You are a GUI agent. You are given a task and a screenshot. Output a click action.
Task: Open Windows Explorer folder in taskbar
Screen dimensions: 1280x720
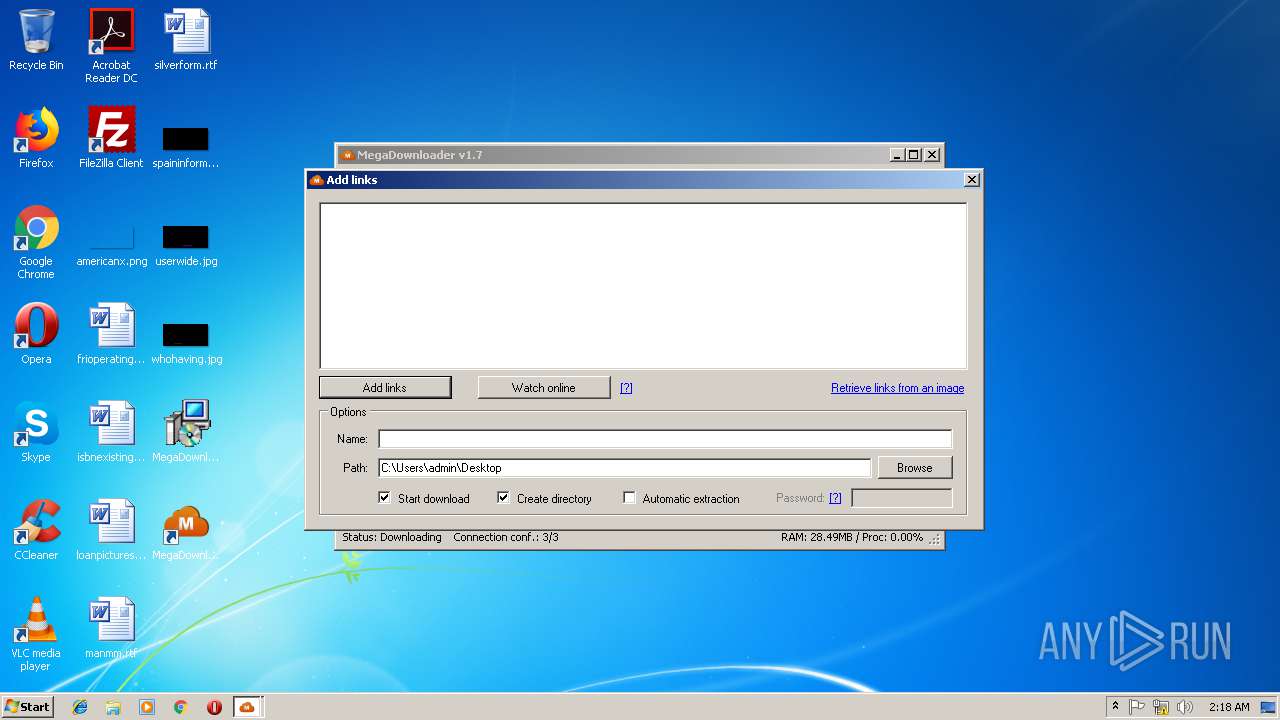point(113,707)
